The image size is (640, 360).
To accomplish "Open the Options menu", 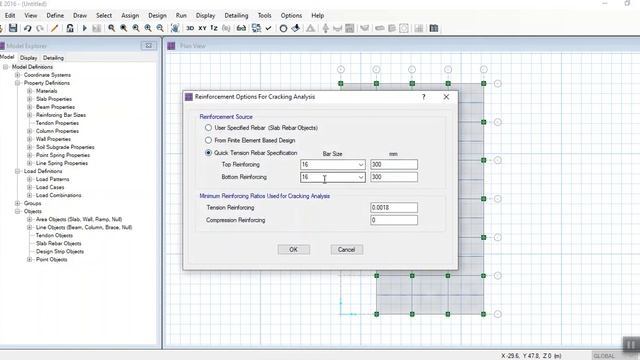I will [x=291, y=16].
